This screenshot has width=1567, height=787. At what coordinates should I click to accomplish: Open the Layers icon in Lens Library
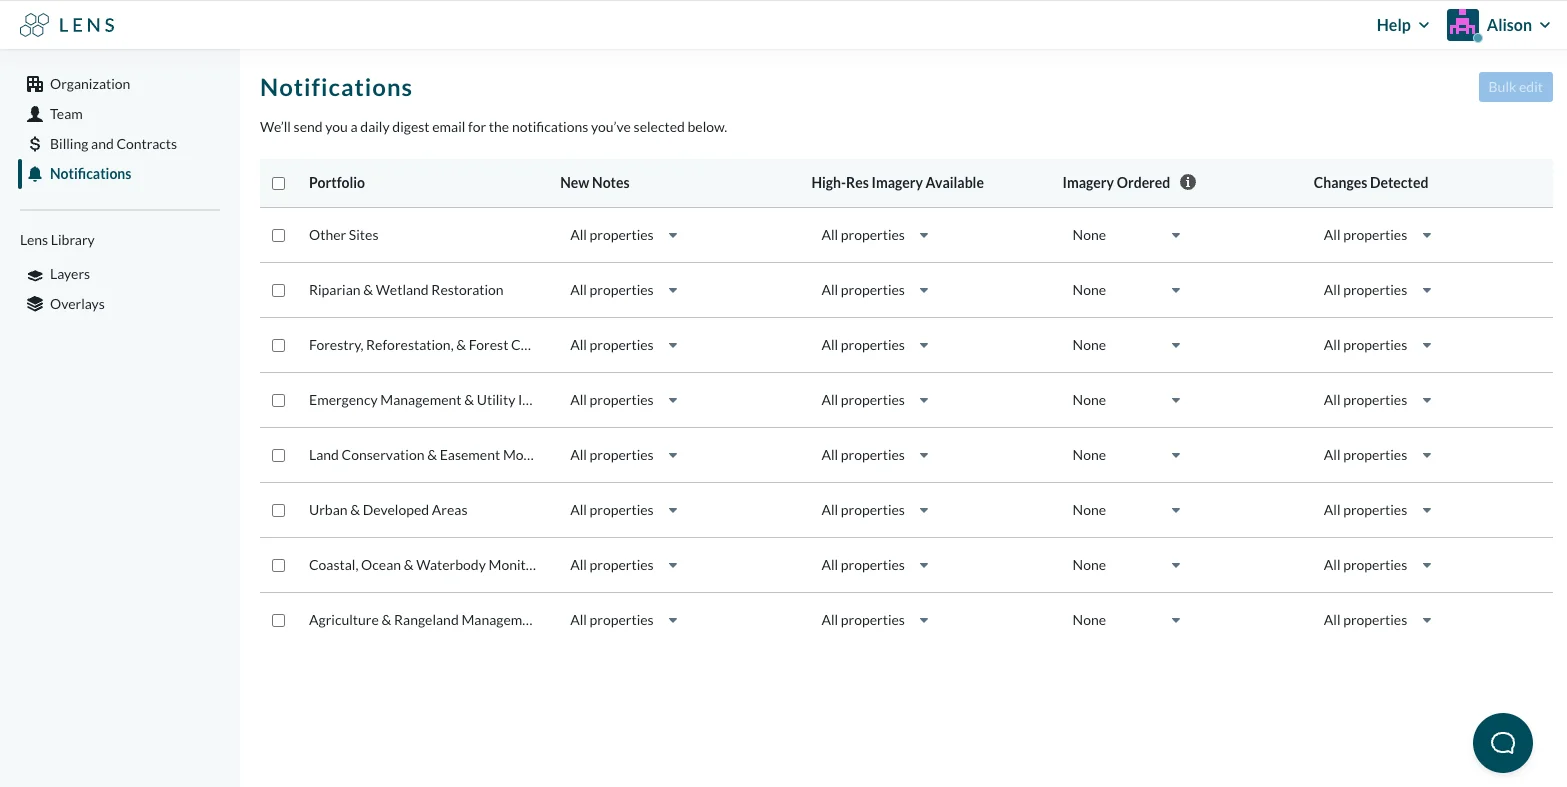coord(35,275)
